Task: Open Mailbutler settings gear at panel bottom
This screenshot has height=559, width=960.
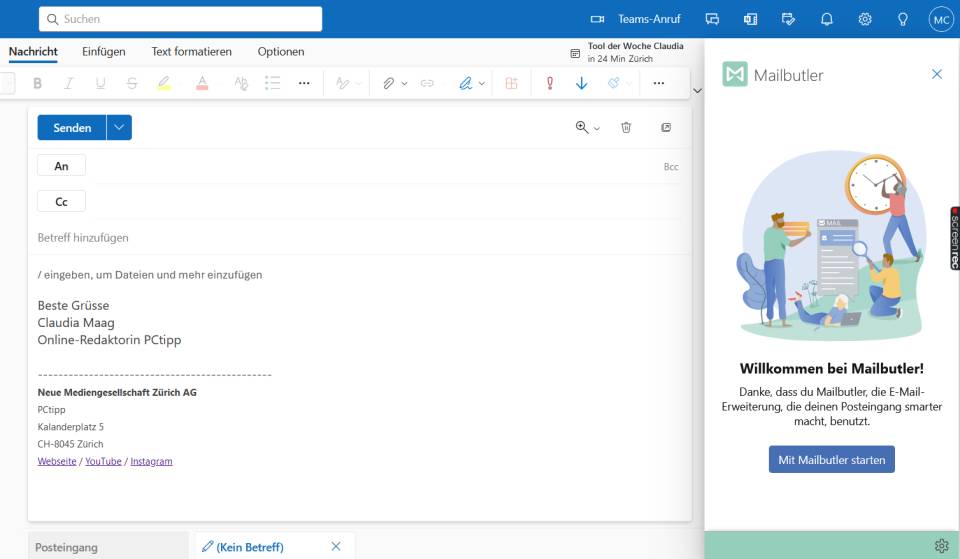Action: [942, 545]
